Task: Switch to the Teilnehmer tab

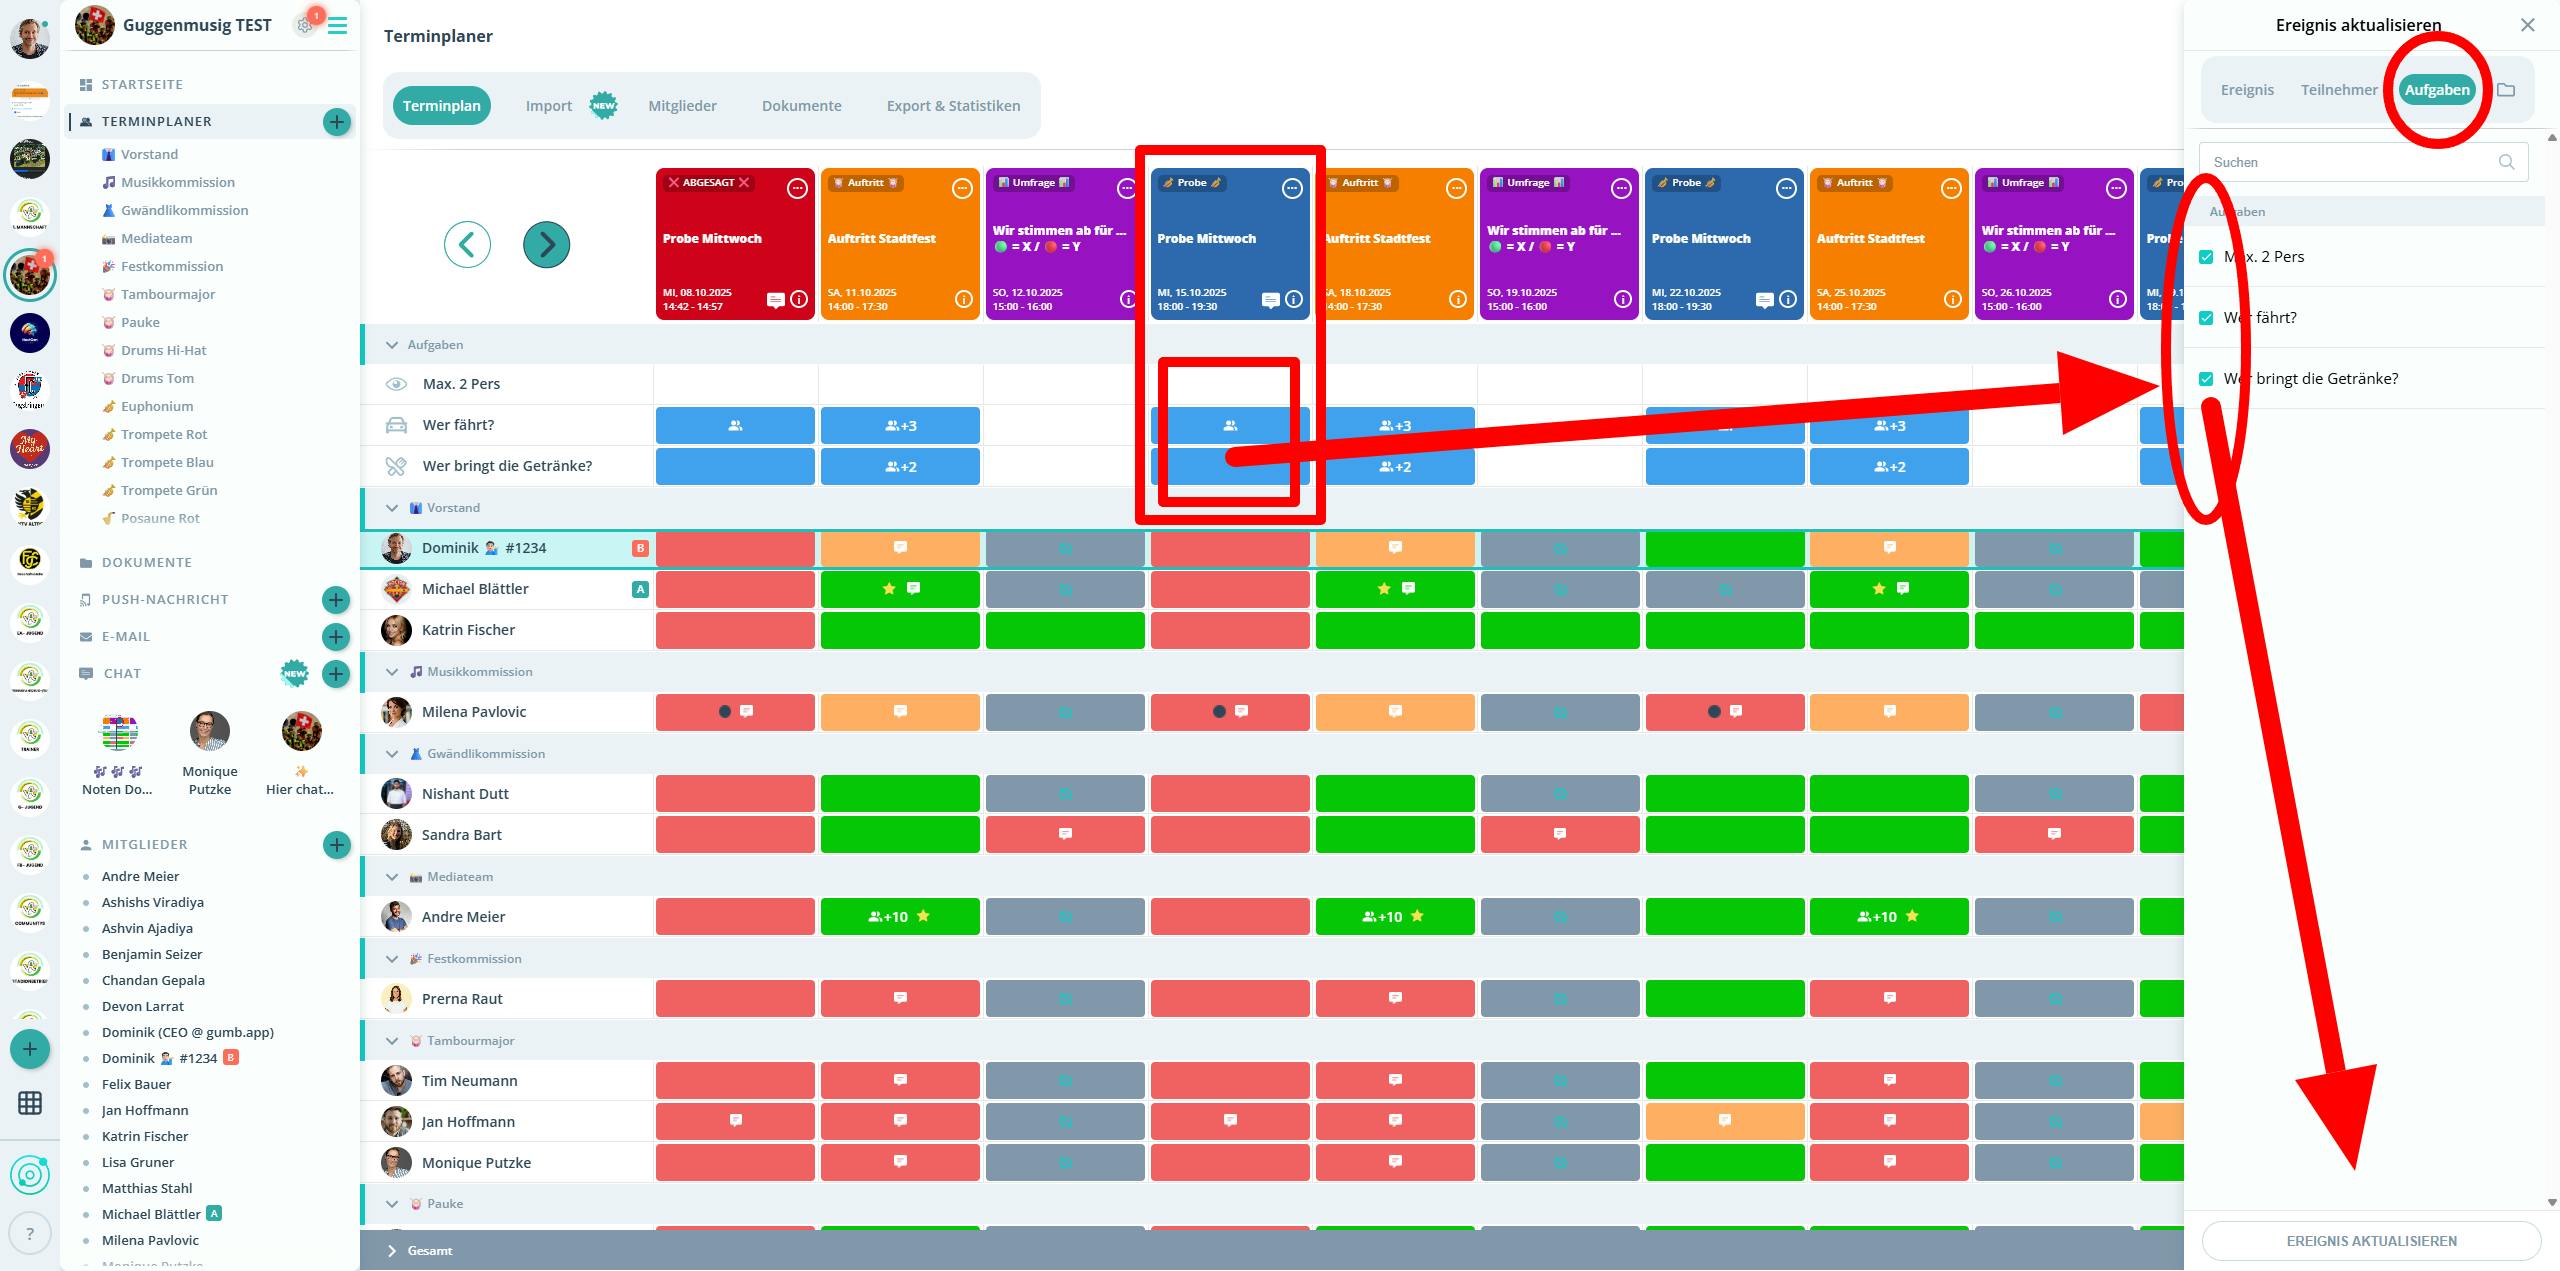Action: pos(2338,90)
